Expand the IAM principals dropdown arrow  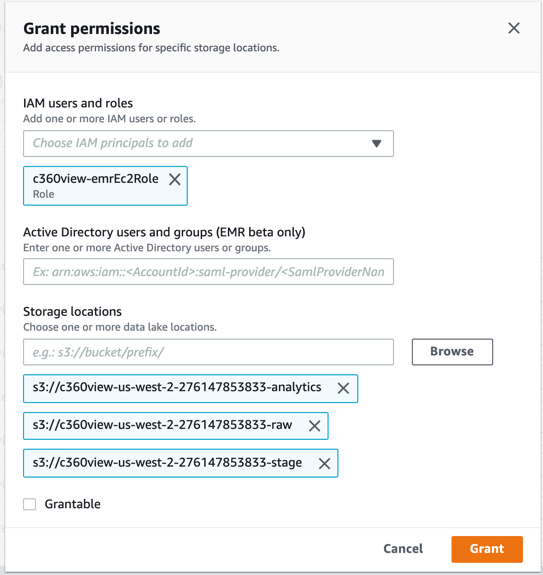(377, 143)
